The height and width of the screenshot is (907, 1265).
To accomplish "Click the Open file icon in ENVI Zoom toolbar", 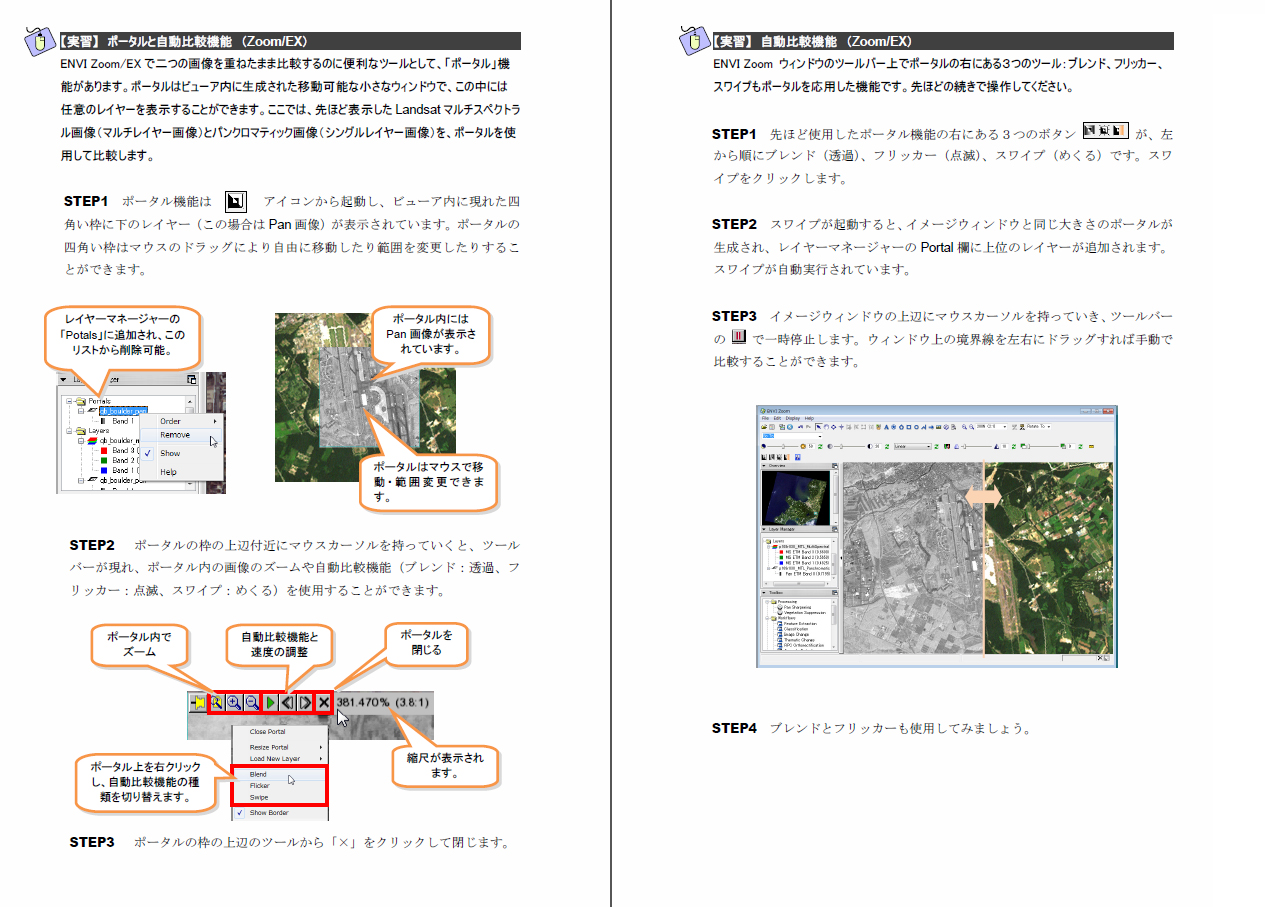I will click(x=765, y=427).
